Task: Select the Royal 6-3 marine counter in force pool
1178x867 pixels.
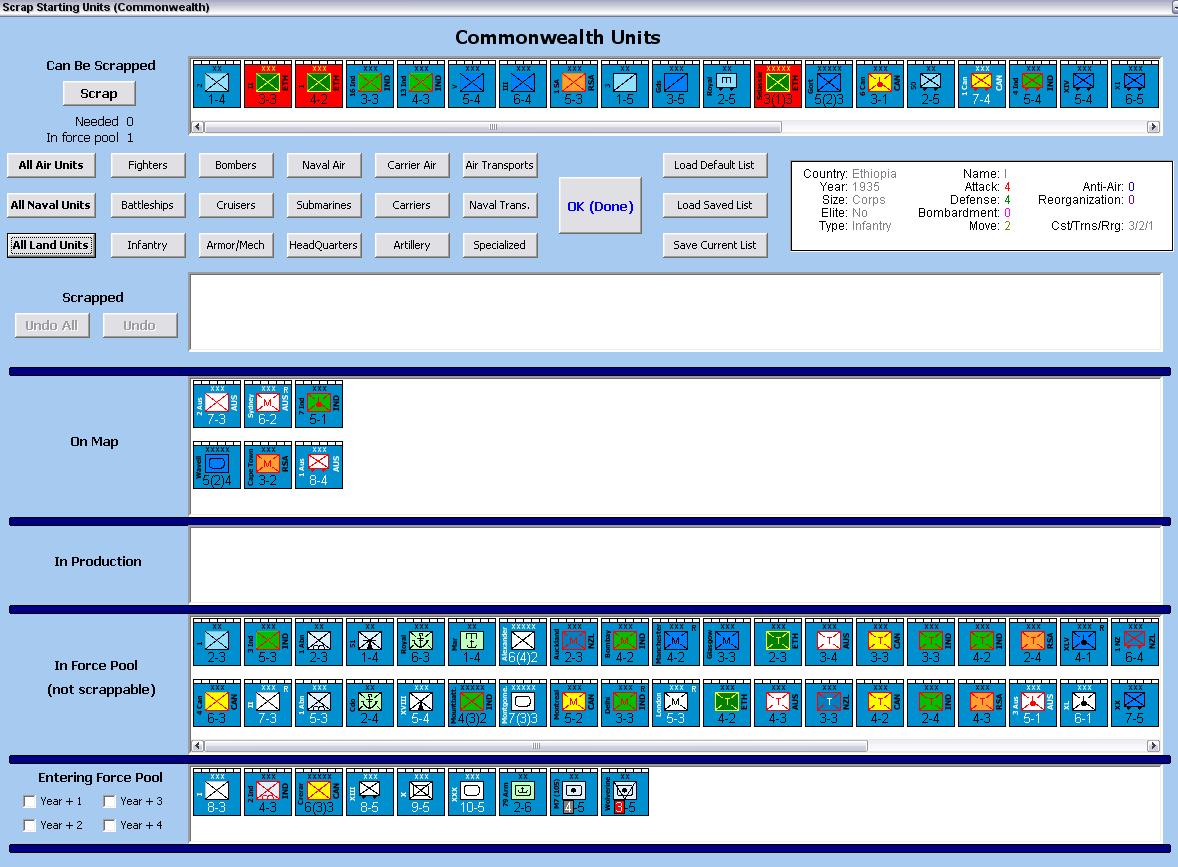Action: point(421,642)
